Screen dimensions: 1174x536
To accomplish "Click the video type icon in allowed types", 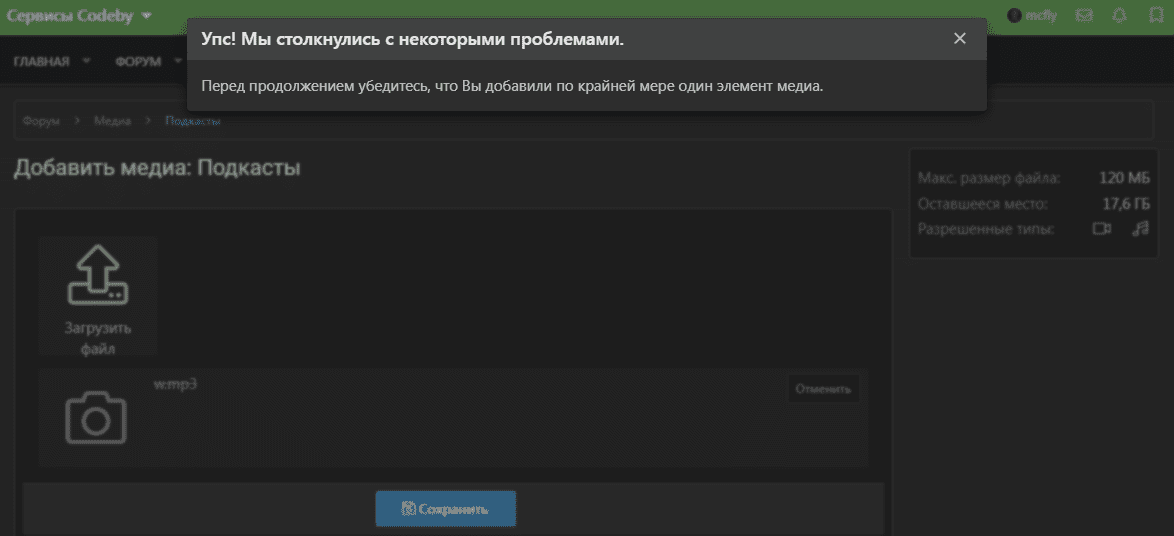I will pyautogui.click(x=1101, y=229).
